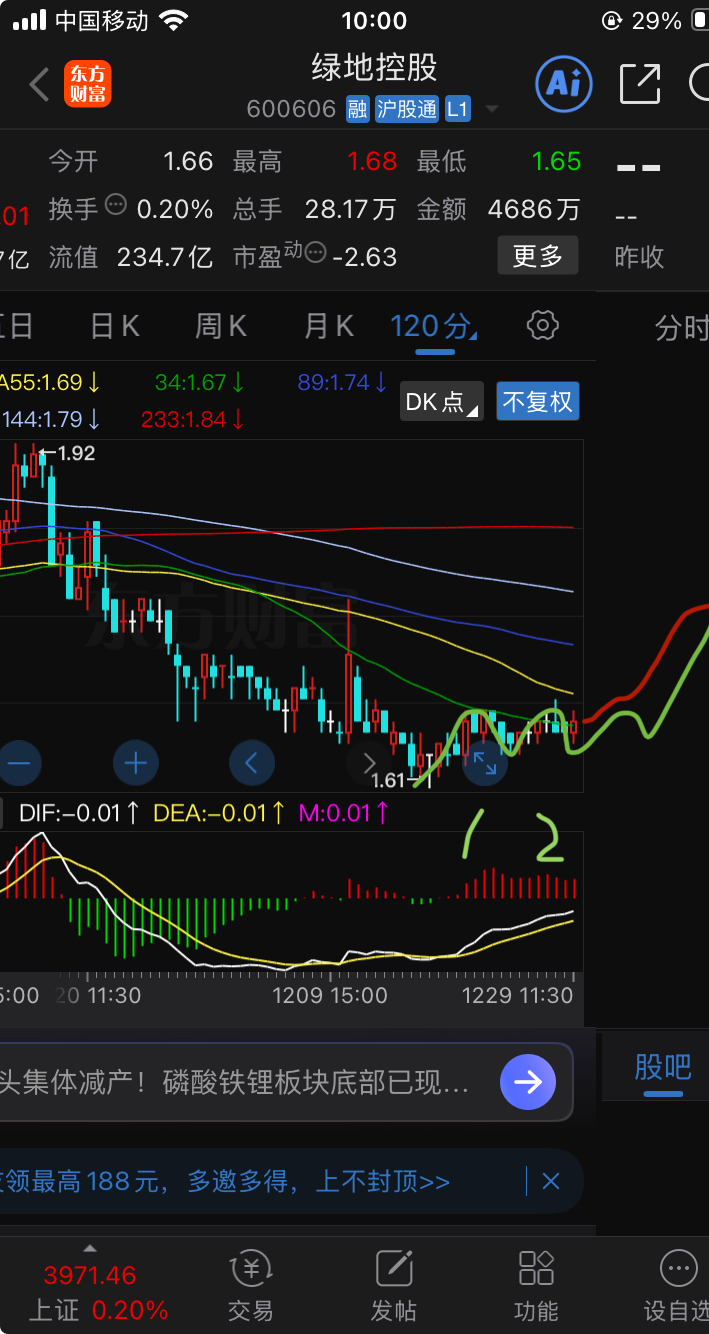Open chart settings gear icon
The height and width of the screenshot is (1334, 709).
pyautogui.click(x=542, y=325)
